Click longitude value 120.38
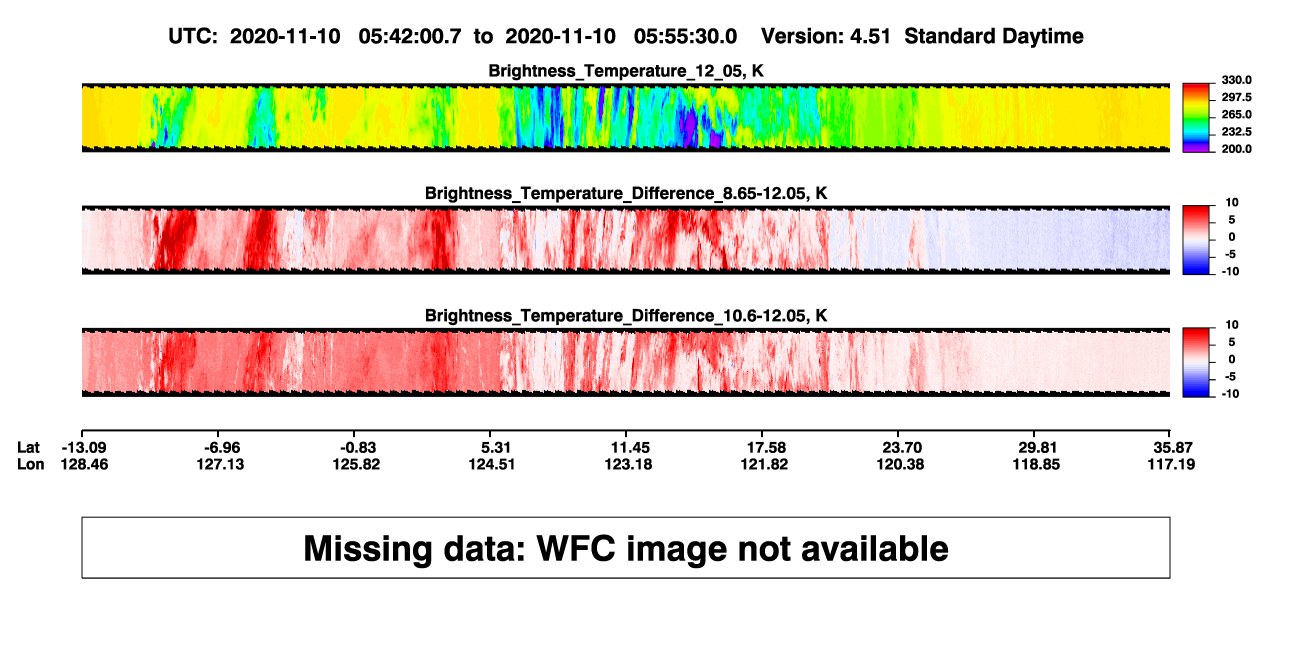Viewport: 1300px width, 667px height. (900, 464)
